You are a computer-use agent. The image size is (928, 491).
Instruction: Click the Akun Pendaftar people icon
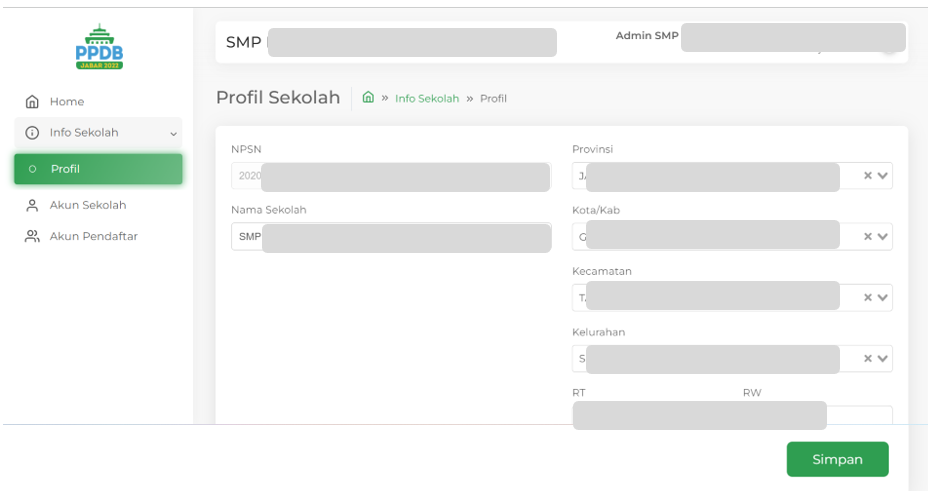pos(32,237)
